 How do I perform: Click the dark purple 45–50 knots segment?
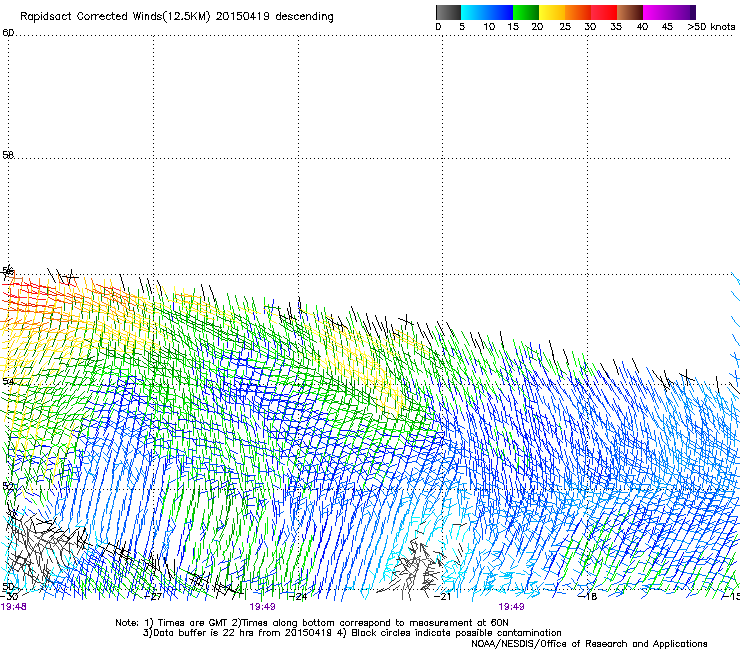pyautogui.click(x=682, y=12)
